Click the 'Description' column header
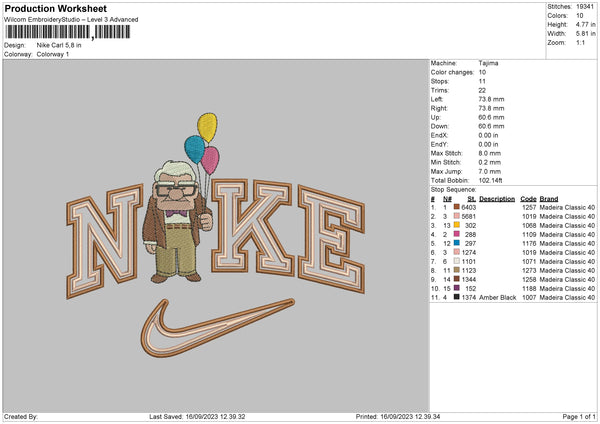The width and height of the screenshot is (600, 424). coord(497,199)
